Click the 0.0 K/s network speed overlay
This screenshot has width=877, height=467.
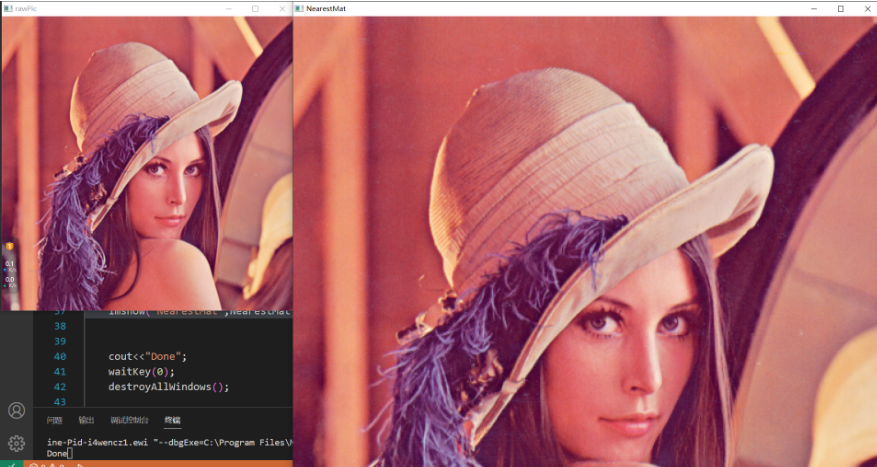[11, 281]
